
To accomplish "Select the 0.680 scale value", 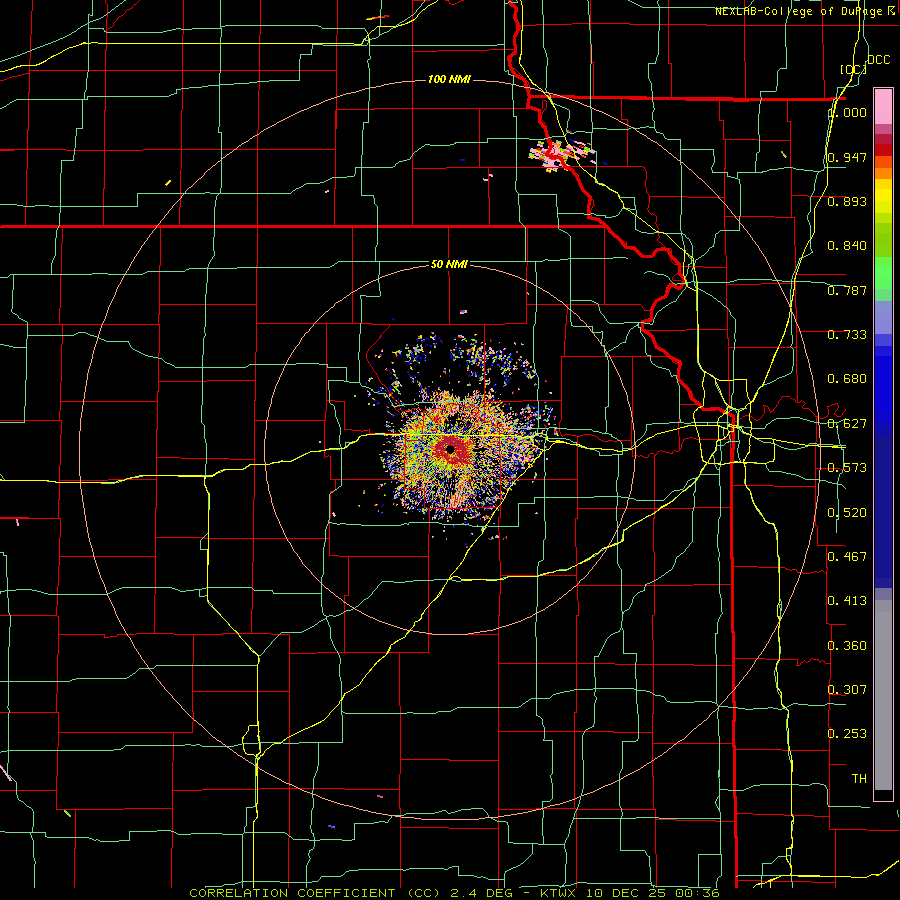I will coord(847,379).
